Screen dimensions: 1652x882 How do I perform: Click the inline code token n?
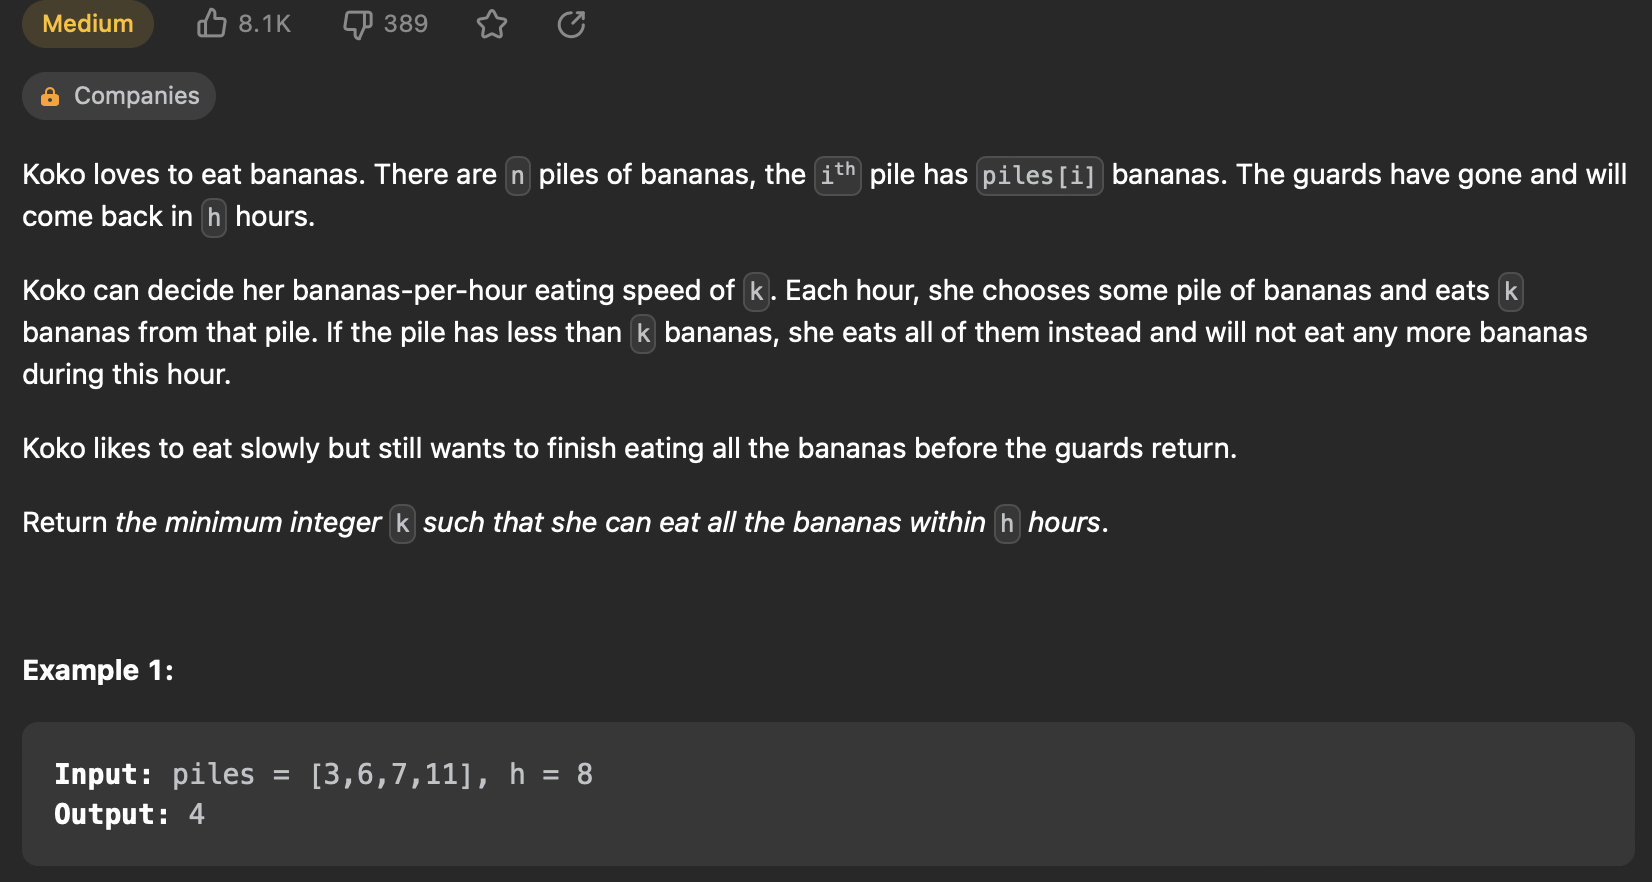coord(517,175)
